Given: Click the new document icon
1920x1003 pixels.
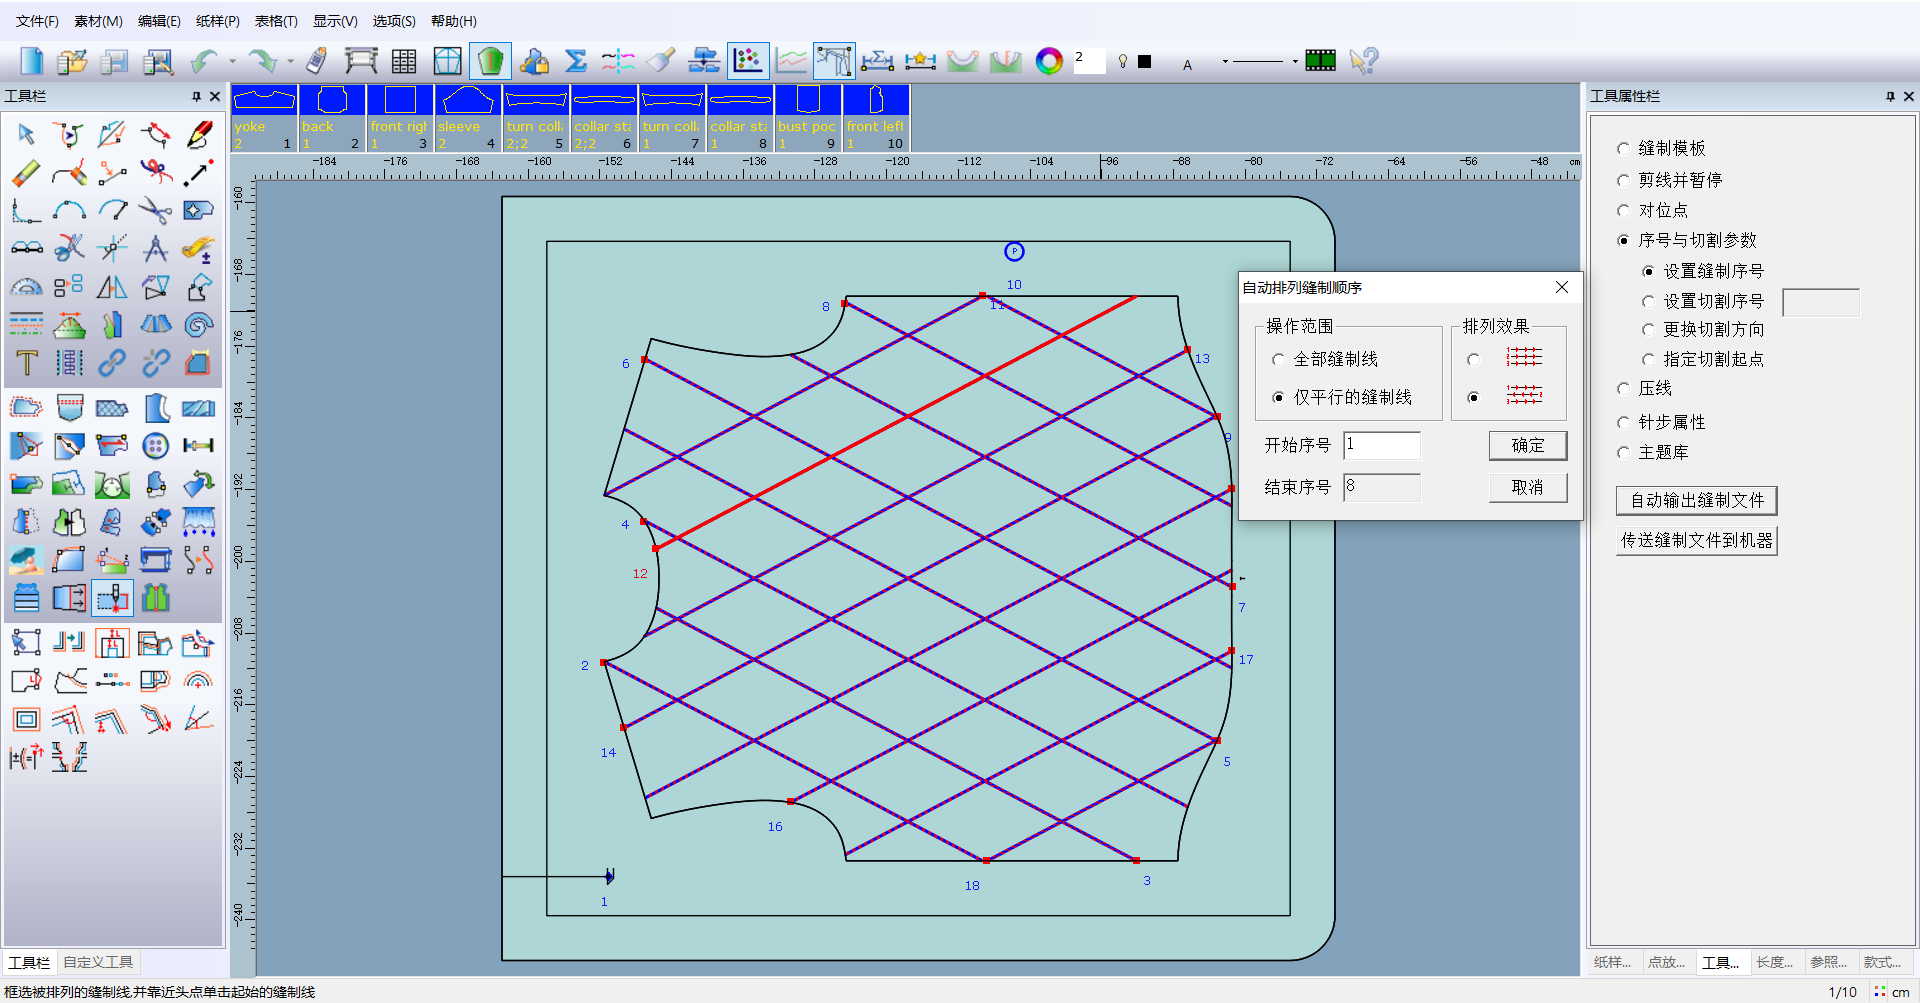Looking at the screenshot, I should coord(31,61).
